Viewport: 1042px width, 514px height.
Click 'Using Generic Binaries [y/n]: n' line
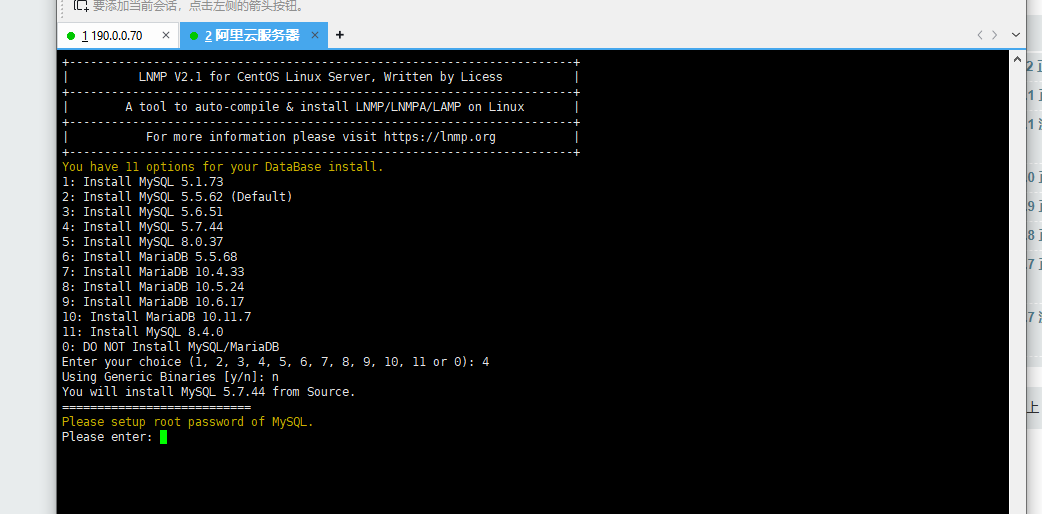[170, 377]
